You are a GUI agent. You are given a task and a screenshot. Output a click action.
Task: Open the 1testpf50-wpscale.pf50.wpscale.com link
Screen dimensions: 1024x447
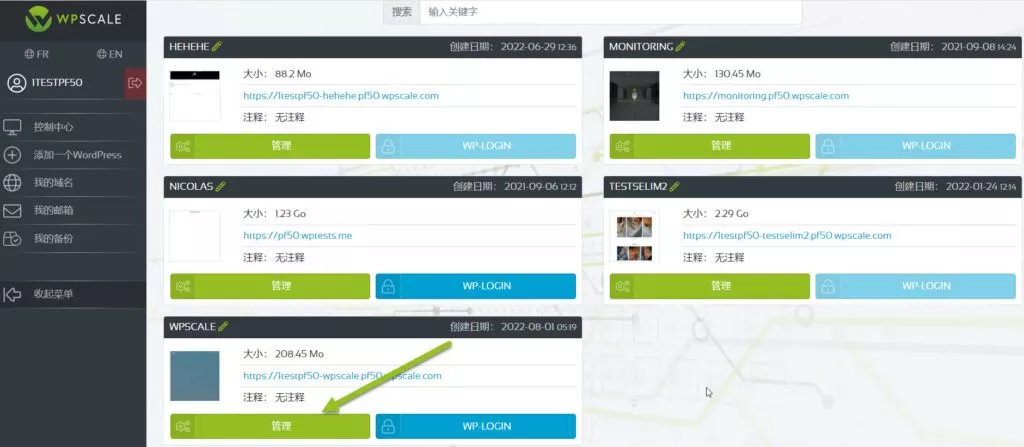coord(342,376)
